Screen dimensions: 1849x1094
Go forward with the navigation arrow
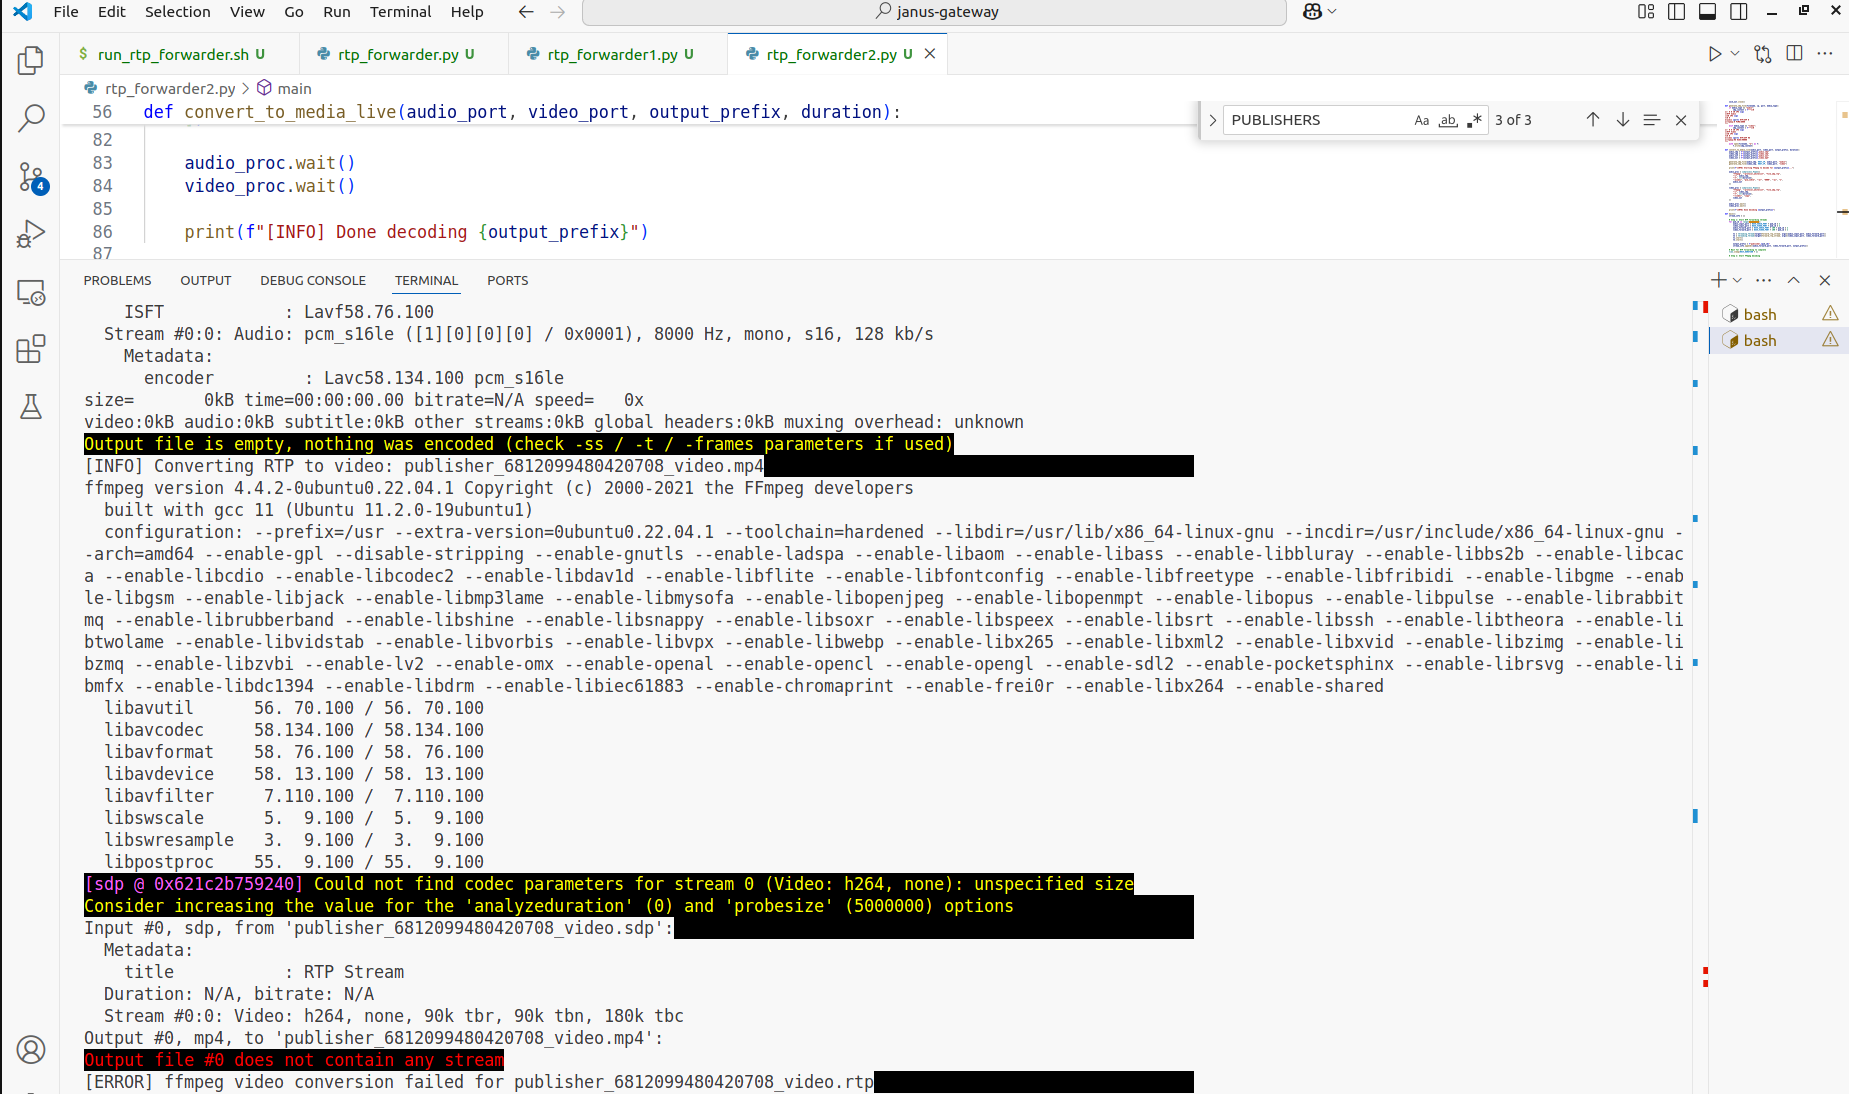558,12
